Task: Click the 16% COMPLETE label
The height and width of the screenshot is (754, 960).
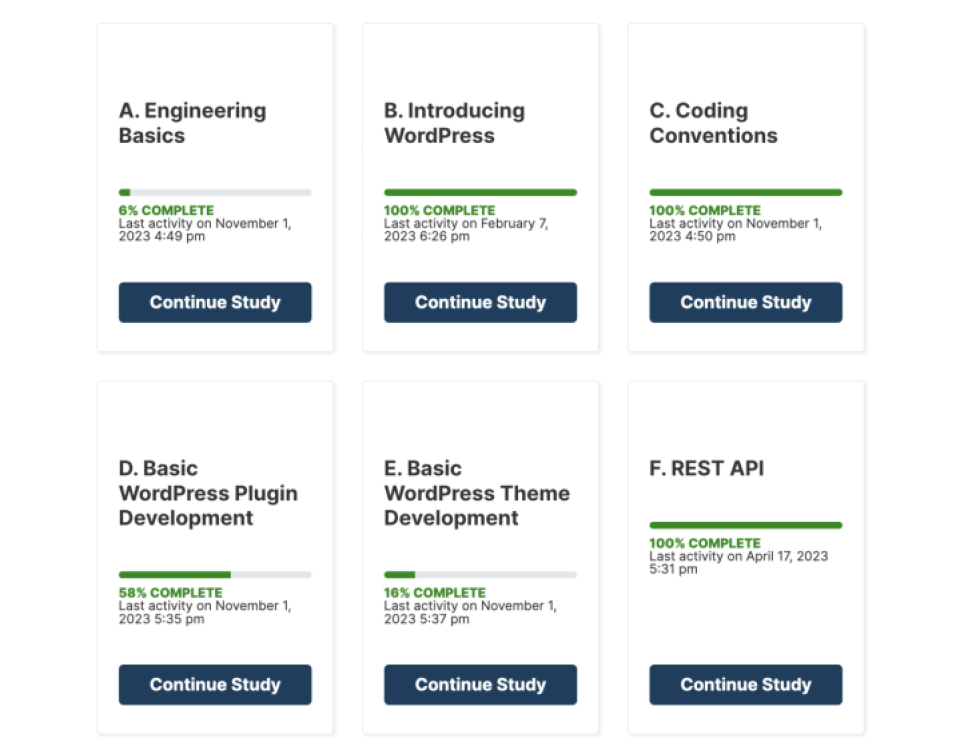Action: point(435,592)
